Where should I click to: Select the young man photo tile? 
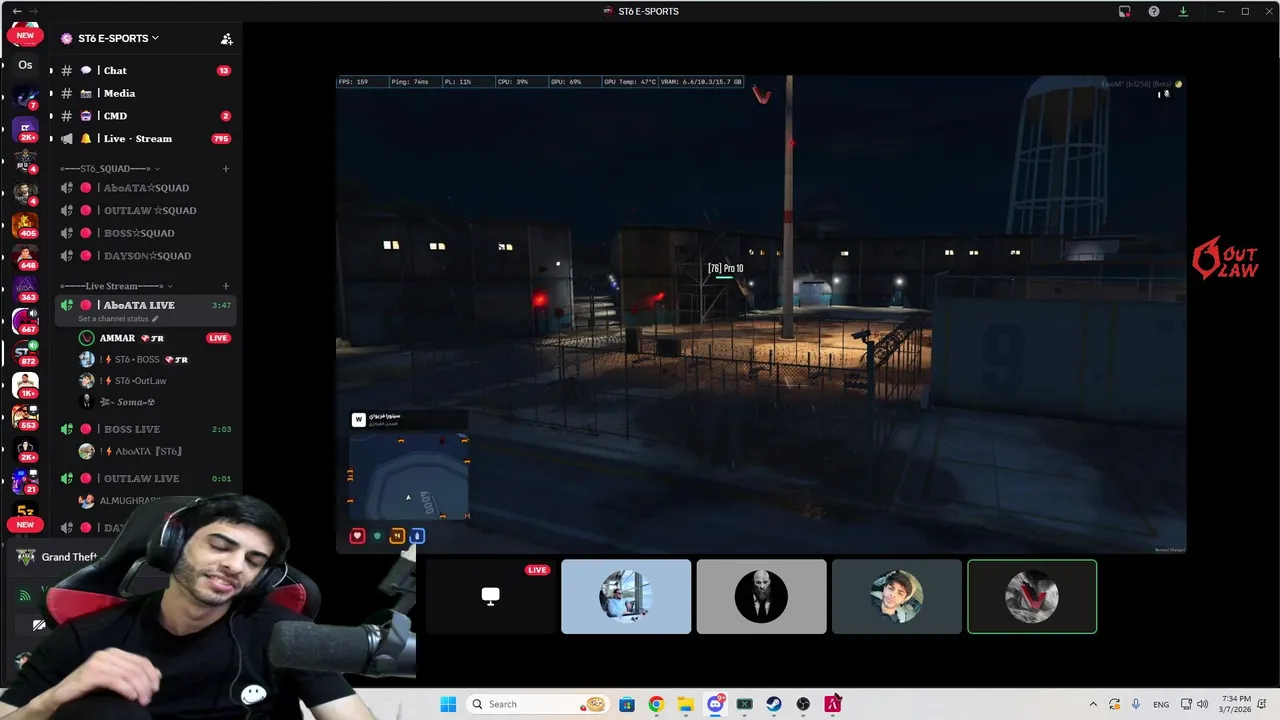(896, 596)
